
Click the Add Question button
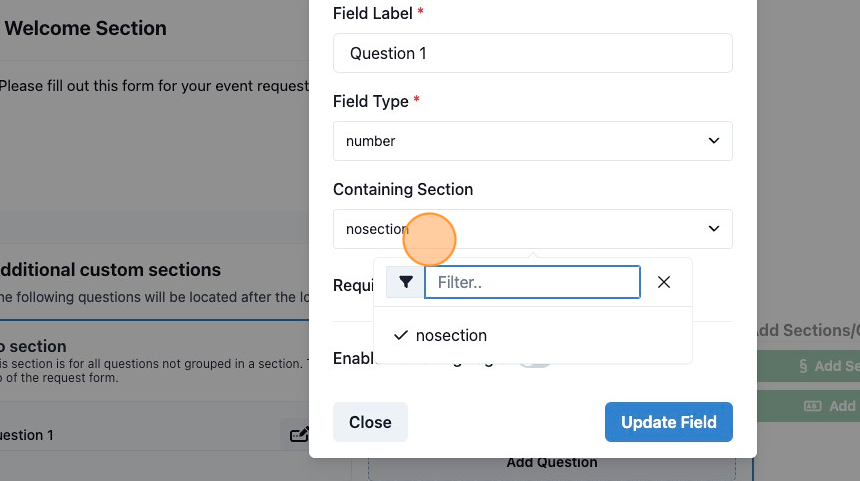552,463
